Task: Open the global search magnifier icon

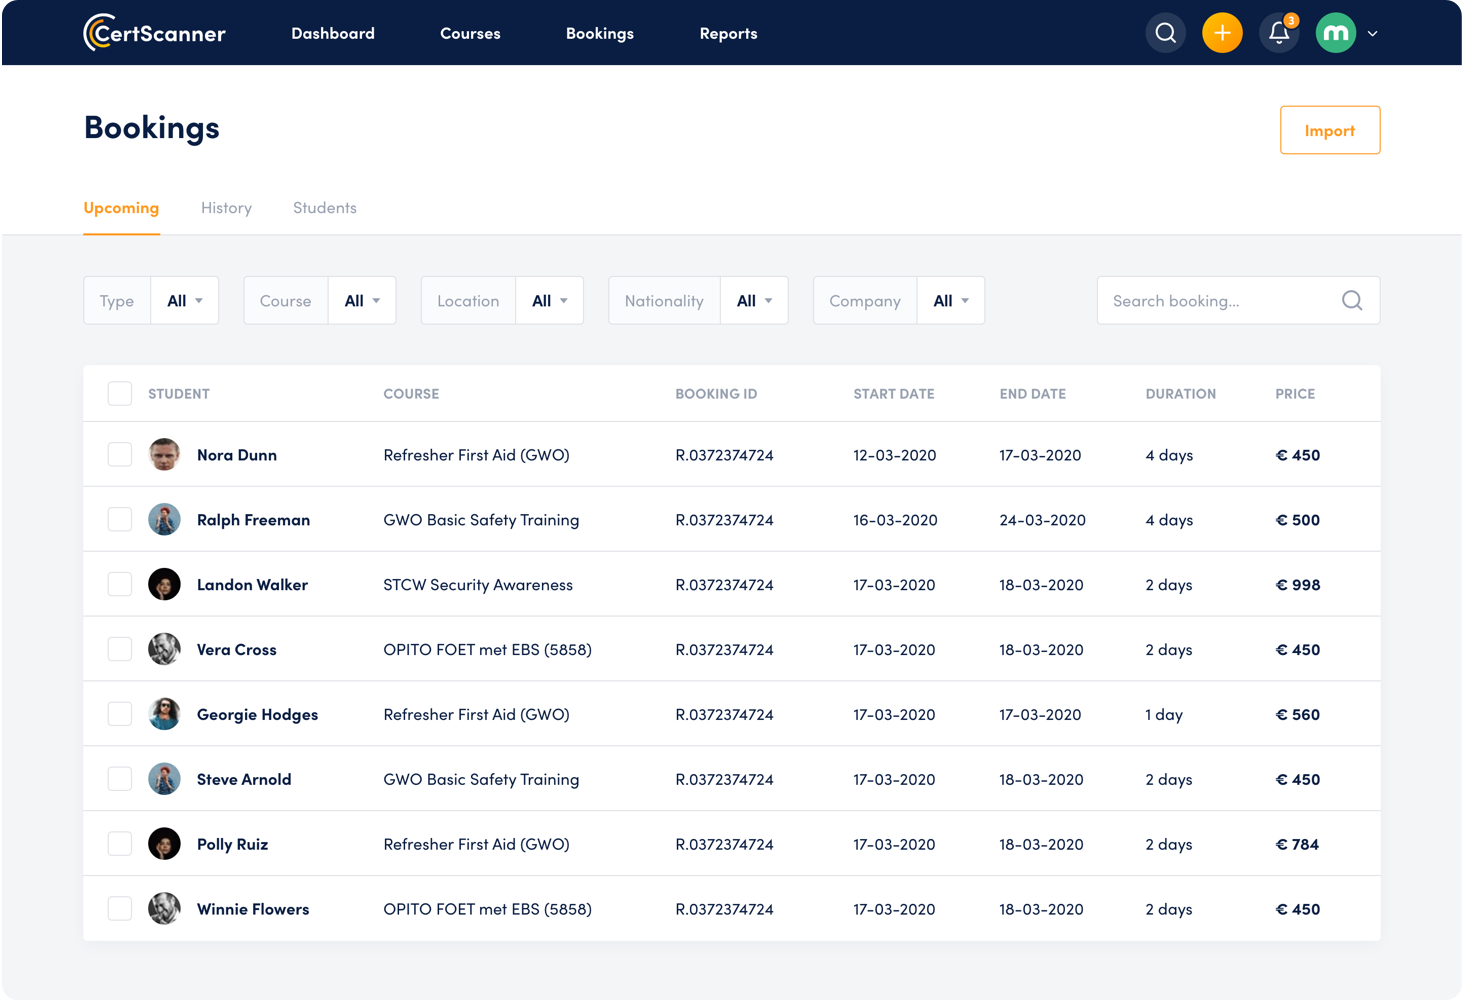Action: pyautogui.click(x=1165, y=32)
